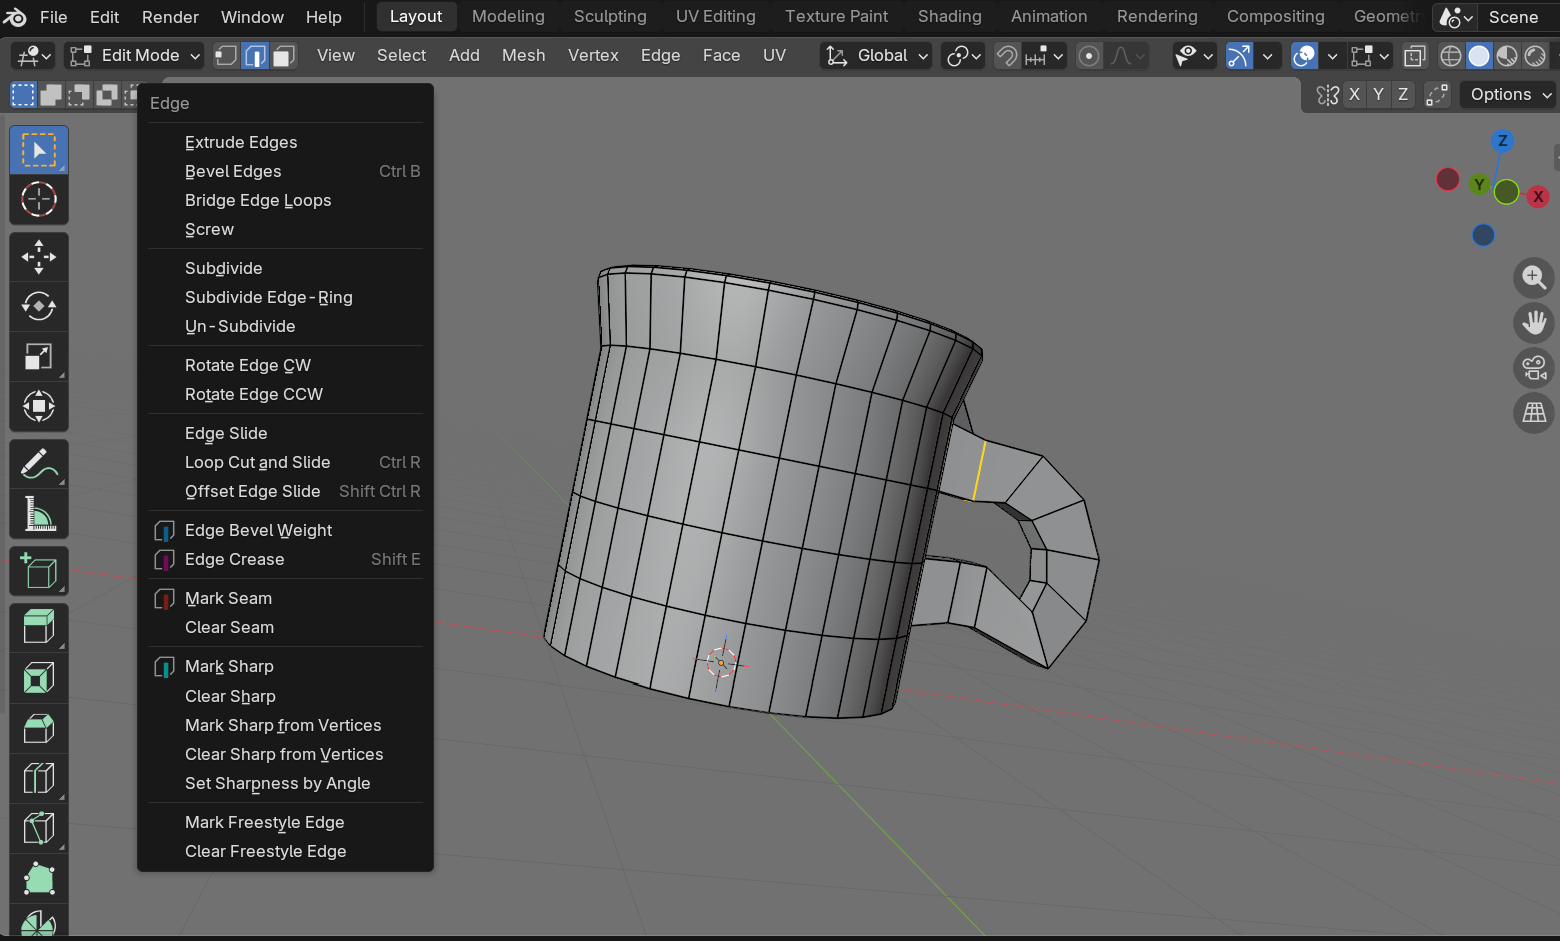
Task: Choose Mark Sharp menu entry
Action: click(x=286, y=666)
